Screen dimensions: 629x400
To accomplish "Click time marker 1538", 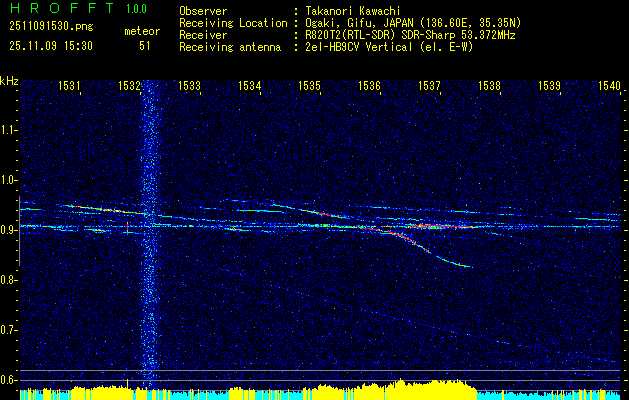I will 489,85.
